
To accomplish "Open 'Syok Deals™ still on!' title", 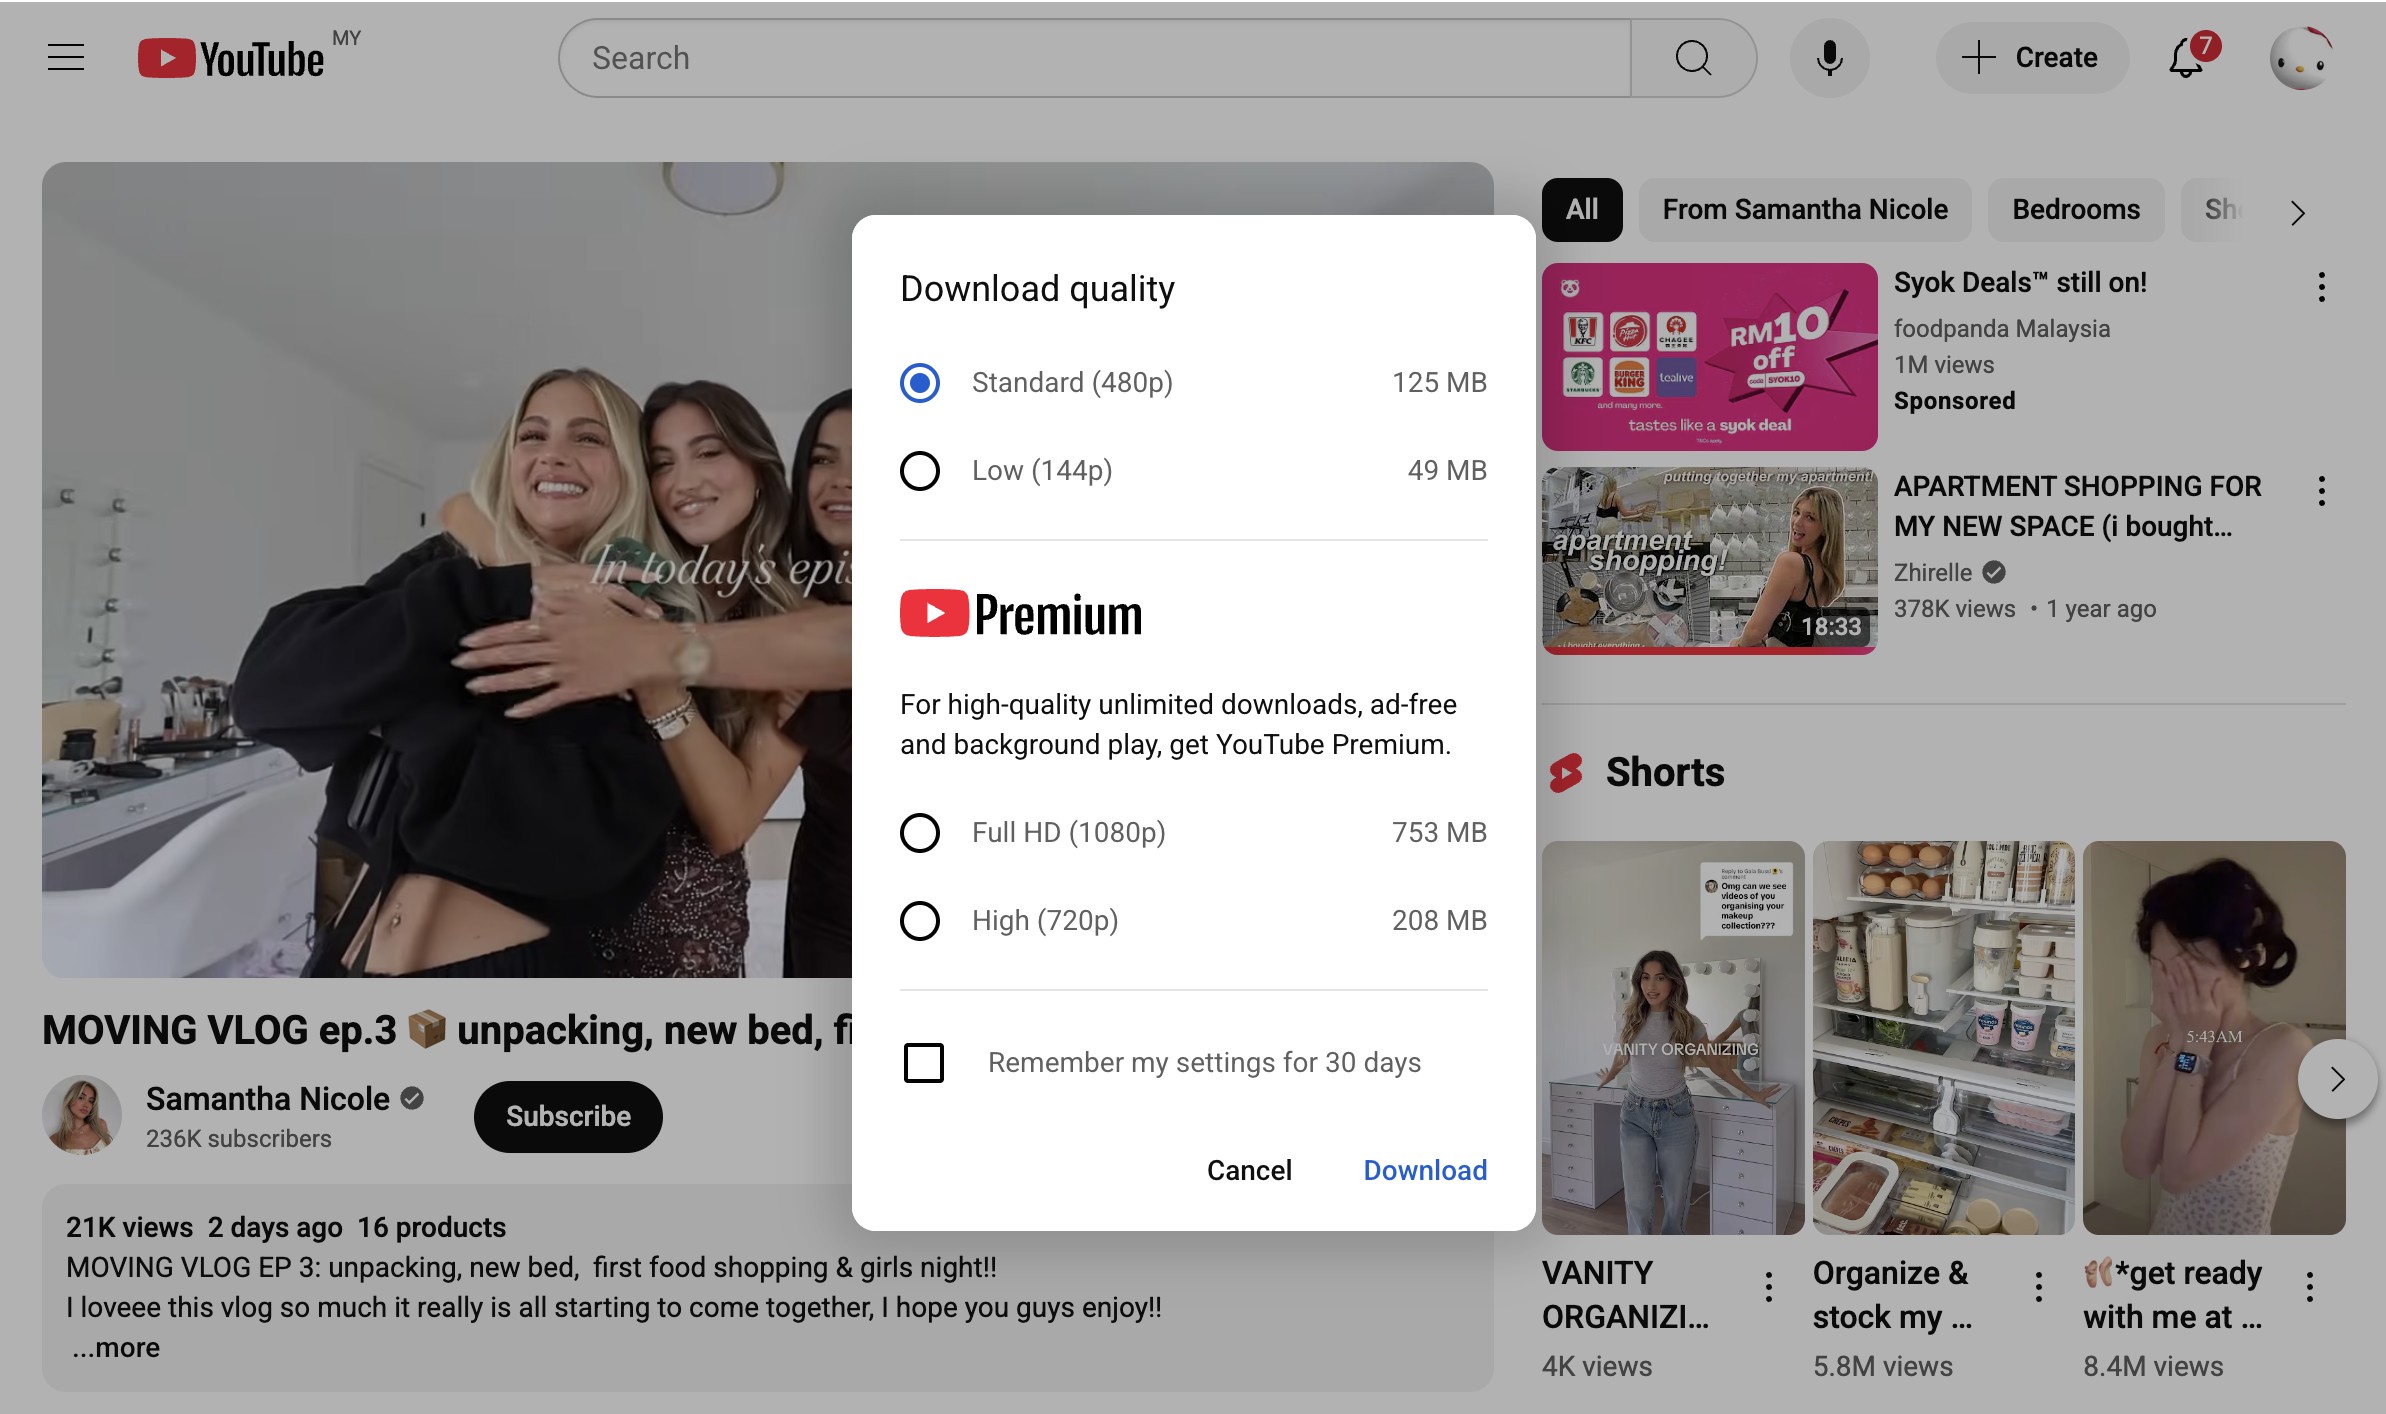I will pyautogui.click(x=2020, y=283).
